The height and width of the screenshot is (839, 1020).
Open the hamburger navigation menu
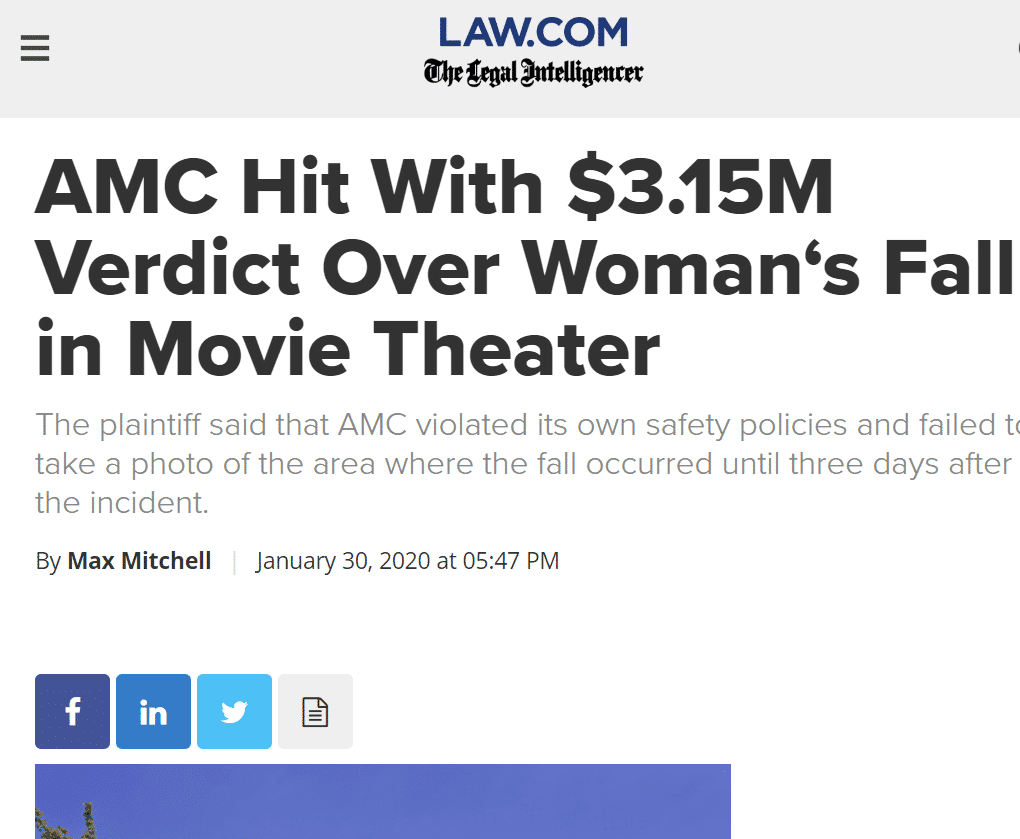(35, 48)
